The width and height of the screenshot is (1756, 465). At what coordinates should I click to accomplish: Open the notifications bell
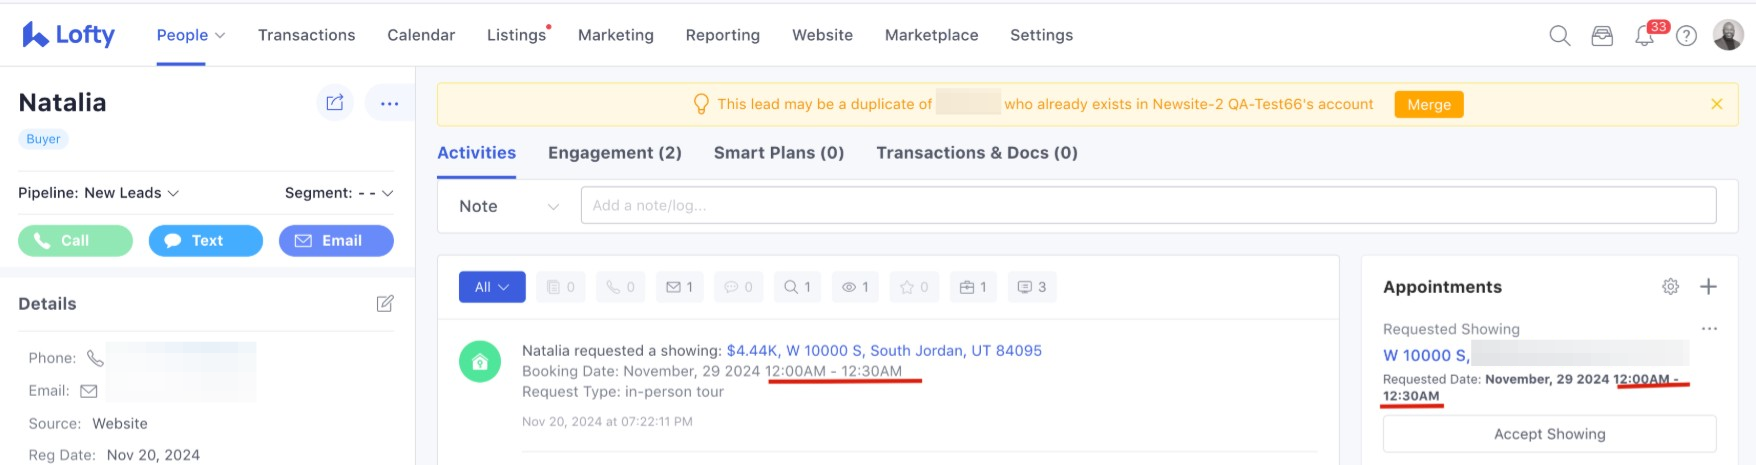1644,36
